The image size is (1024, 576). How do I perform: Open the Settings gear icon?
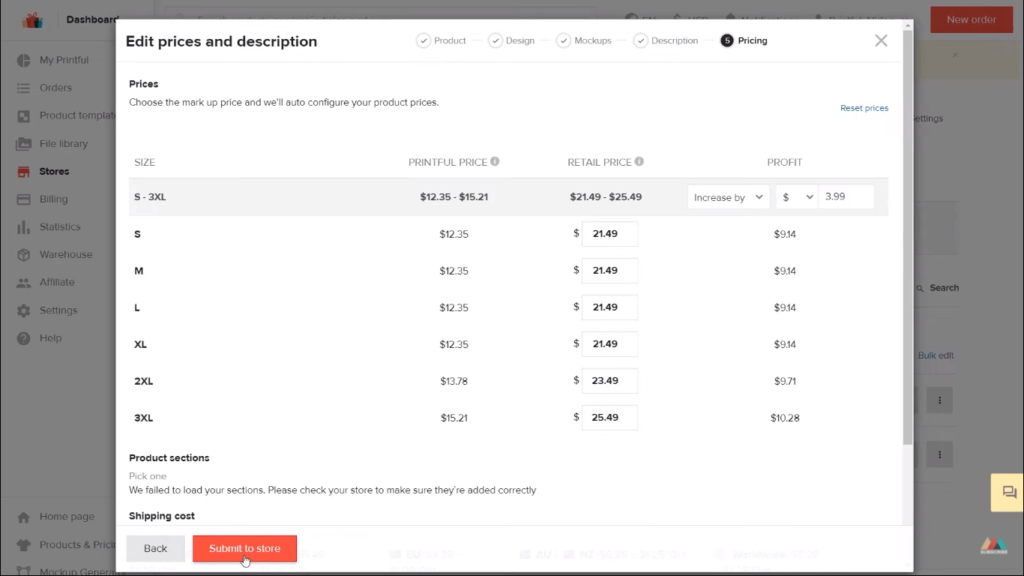pos(24,310)
